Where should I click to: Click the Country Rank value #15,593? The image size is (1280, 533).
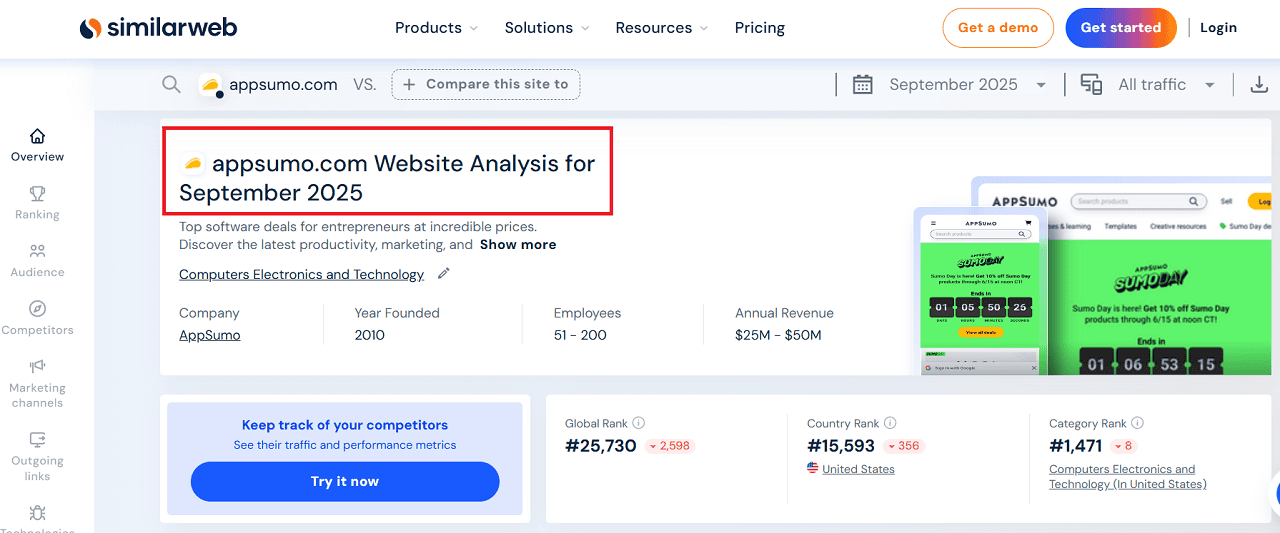point(841,446)
